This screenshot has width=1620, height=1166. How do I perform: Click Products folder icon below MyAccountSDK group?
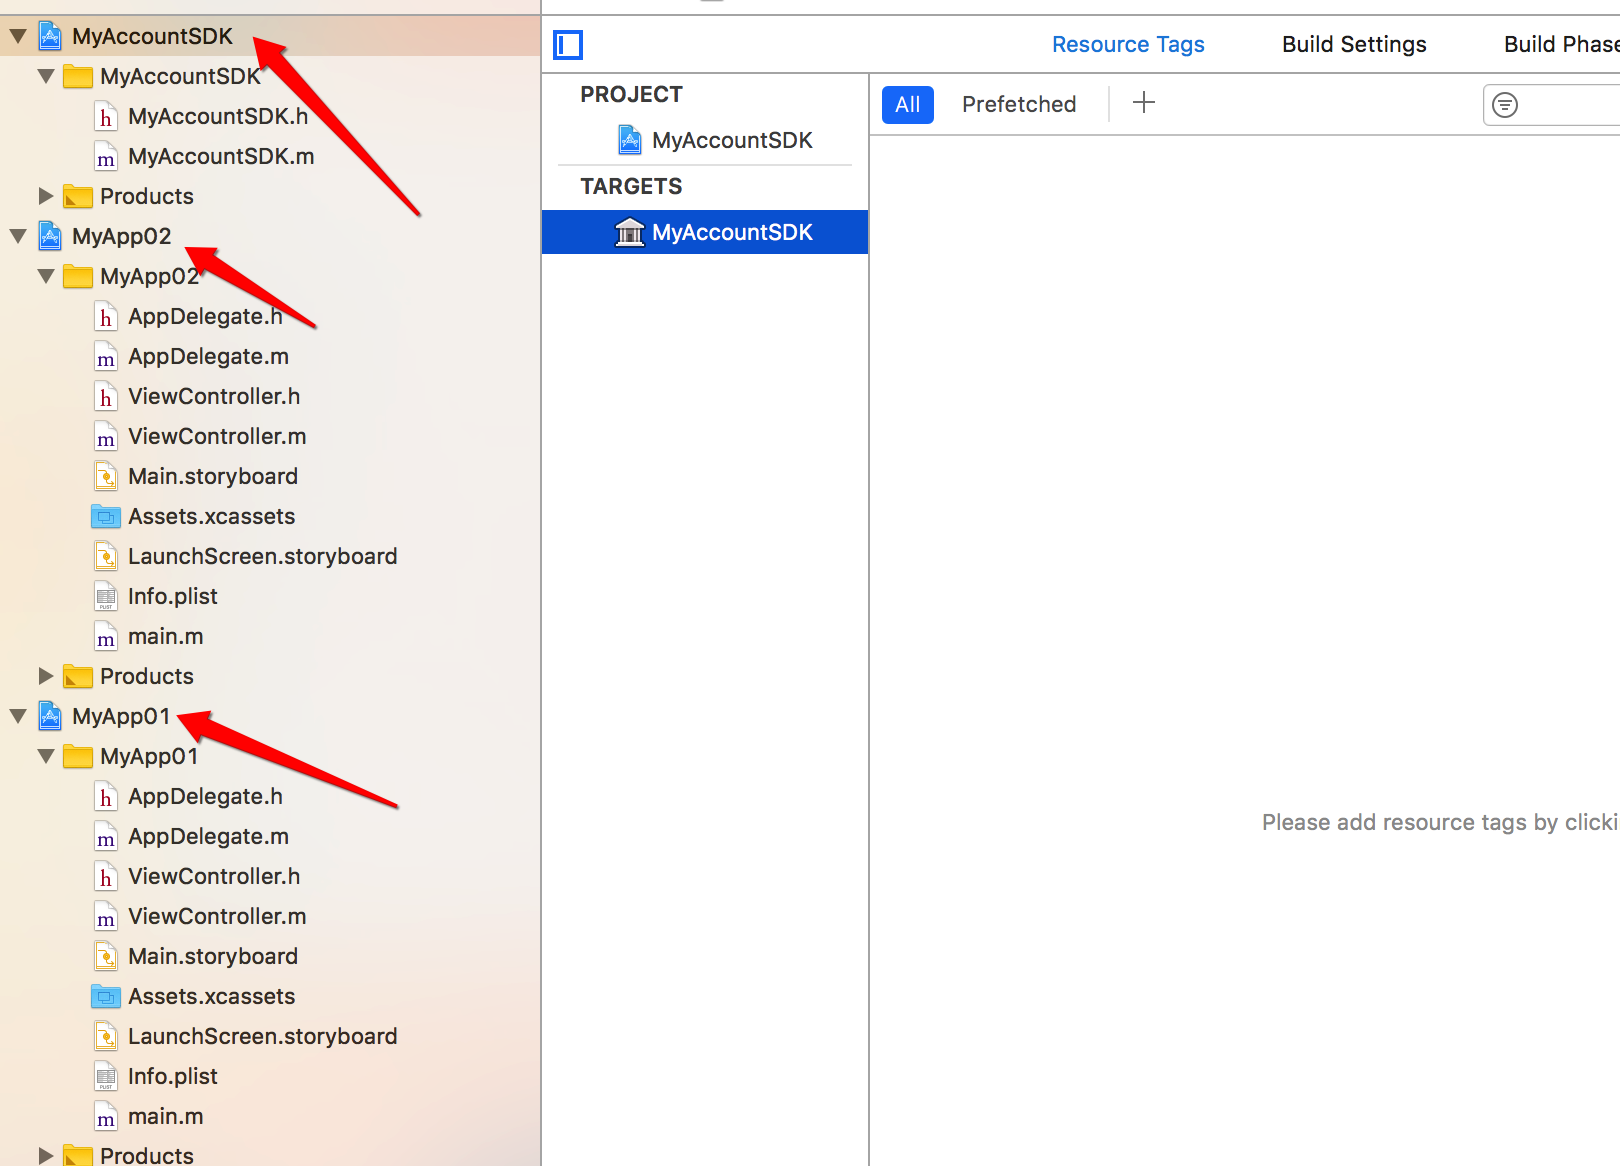78,197
